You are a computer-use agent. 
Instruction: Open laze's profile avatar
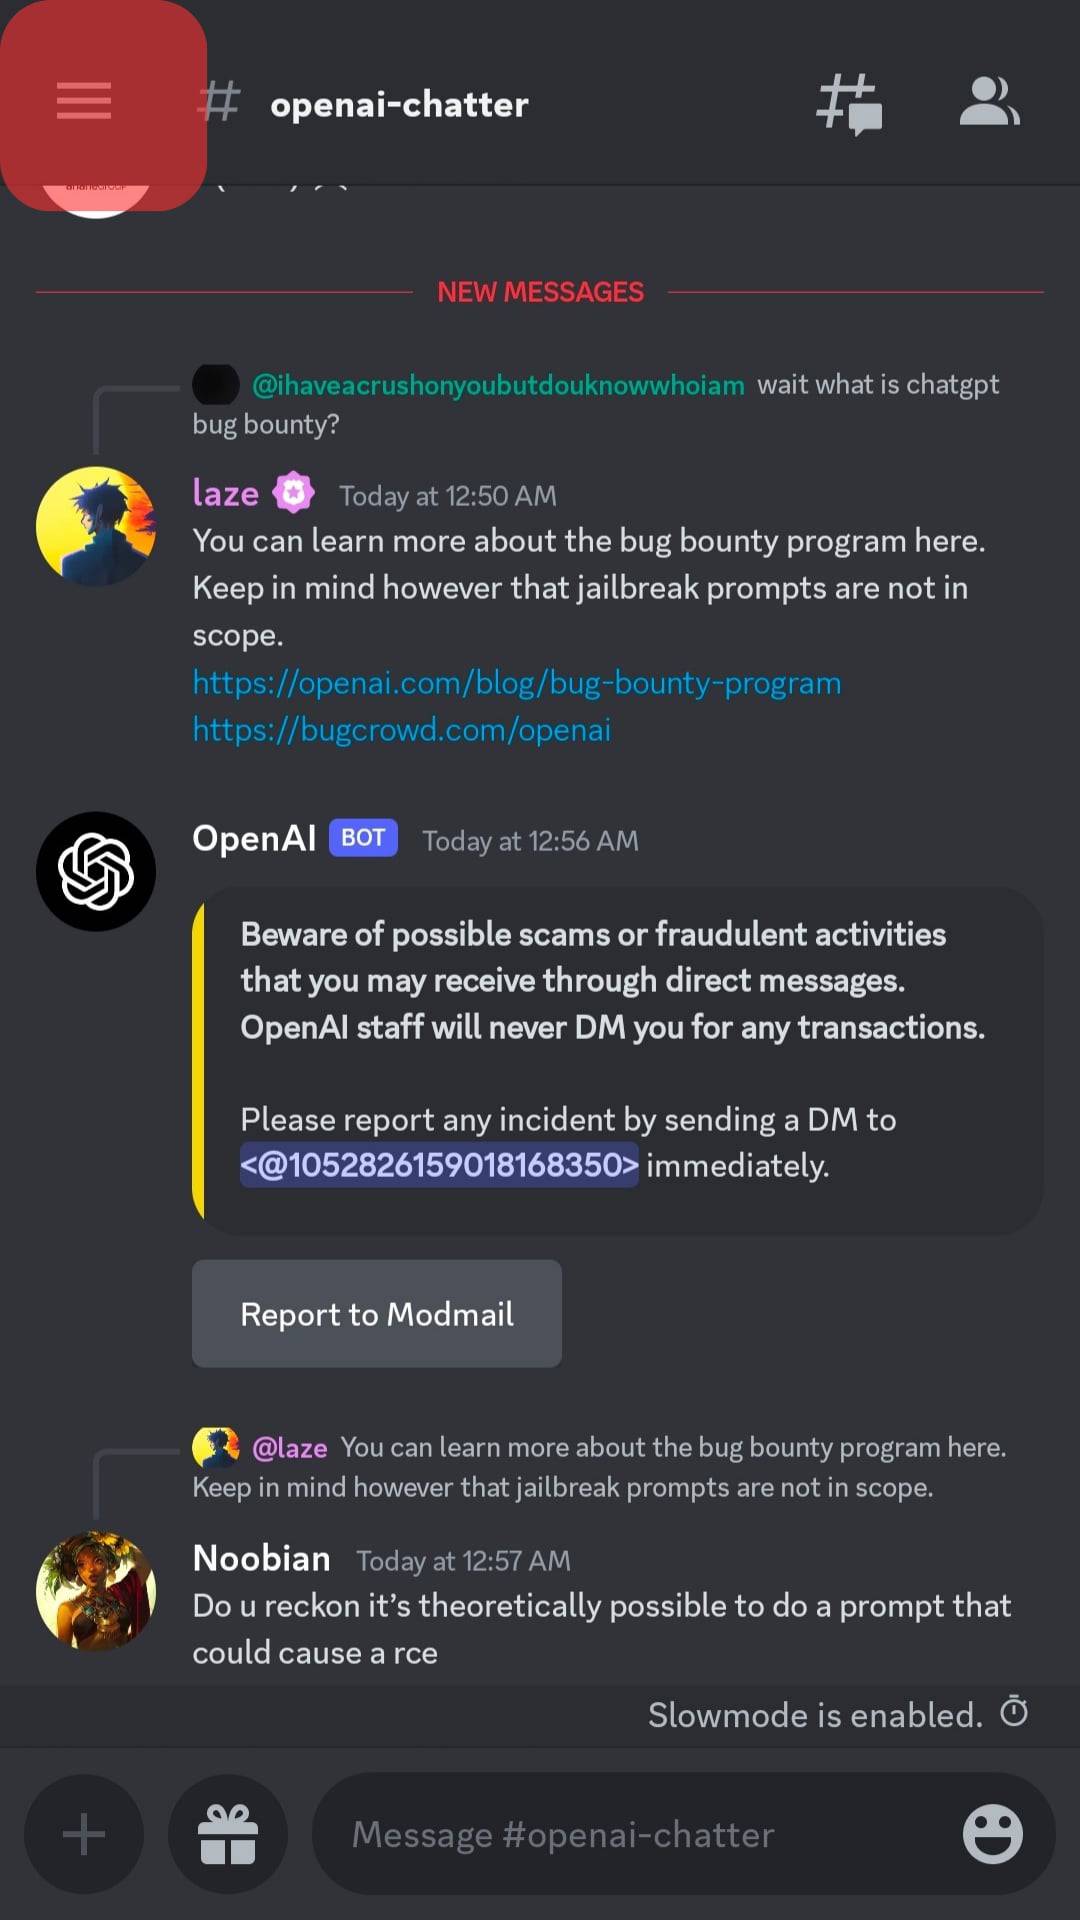96,526
